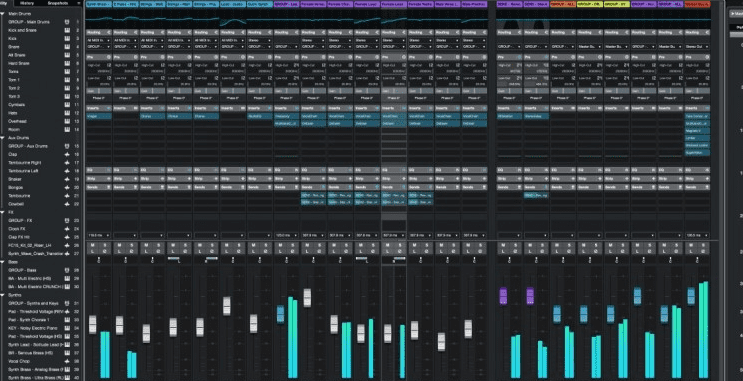Collapse the Aux Drums folder
743x381 pixels.
point(2,138)
